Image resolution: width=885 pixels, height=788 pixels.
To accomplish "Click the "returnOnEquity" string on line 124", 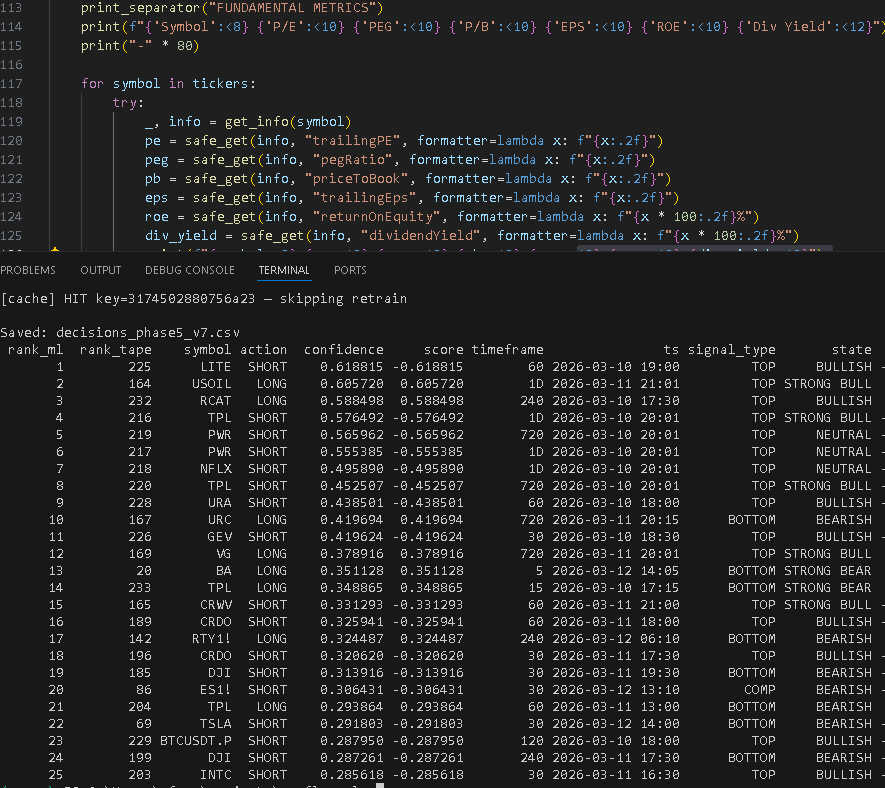I will click(x=377, y=217).
